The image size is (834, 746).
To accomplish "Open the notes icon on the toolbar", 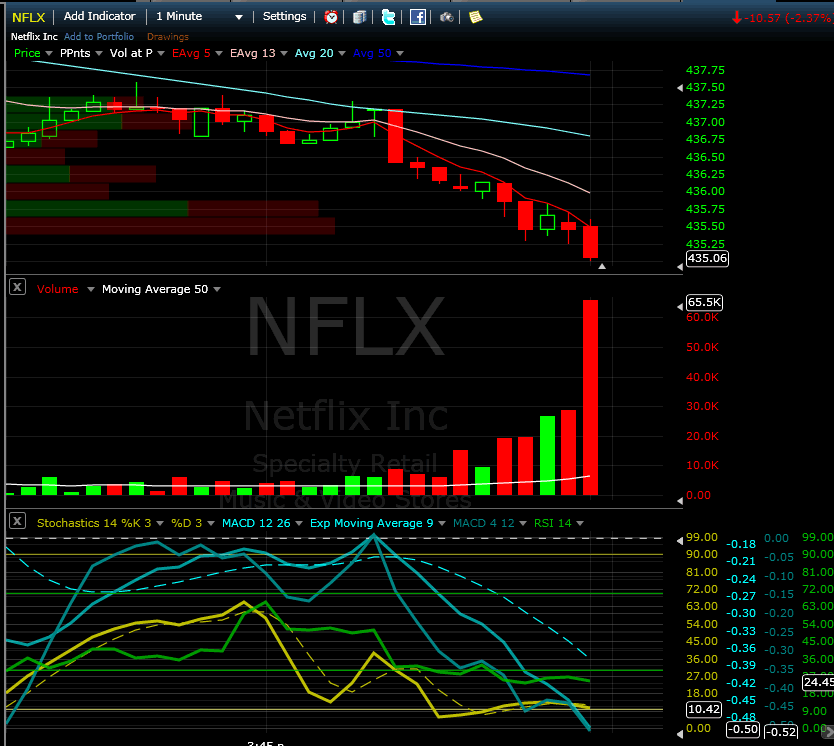I will click(x=476, y=16).
